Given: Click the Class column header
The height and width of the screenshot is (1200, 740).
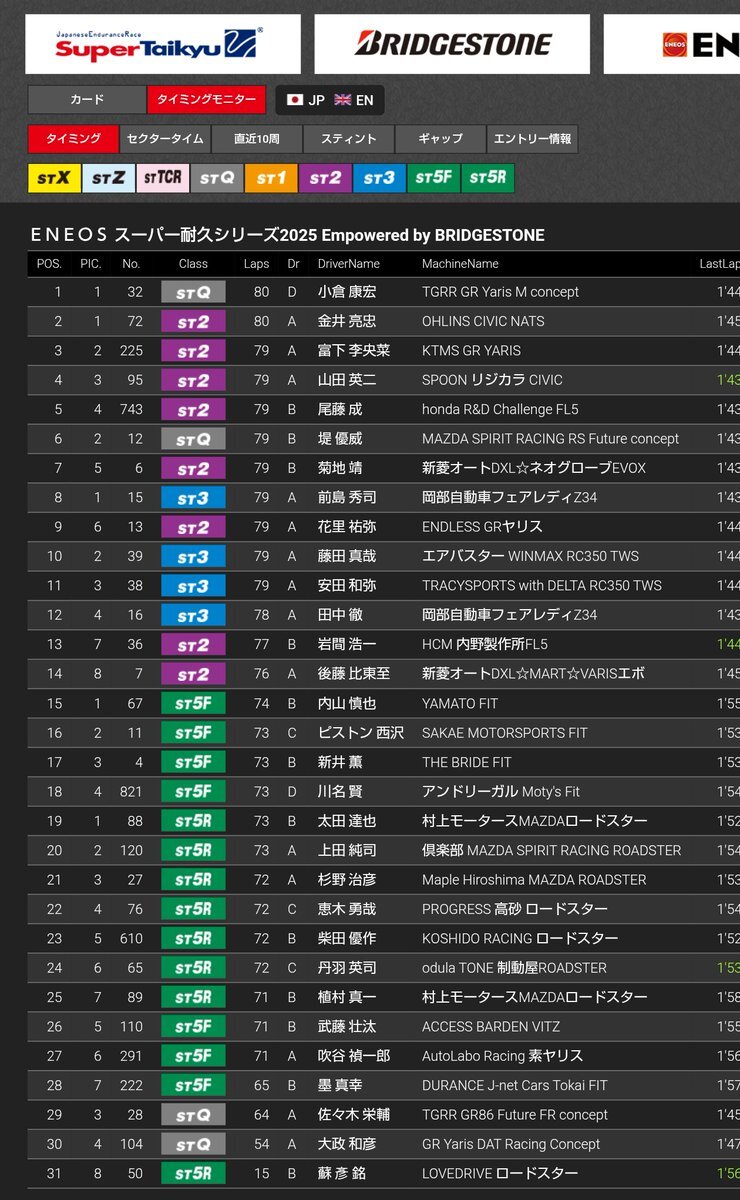Looking at the screenshot, I should tap(193, 264).
